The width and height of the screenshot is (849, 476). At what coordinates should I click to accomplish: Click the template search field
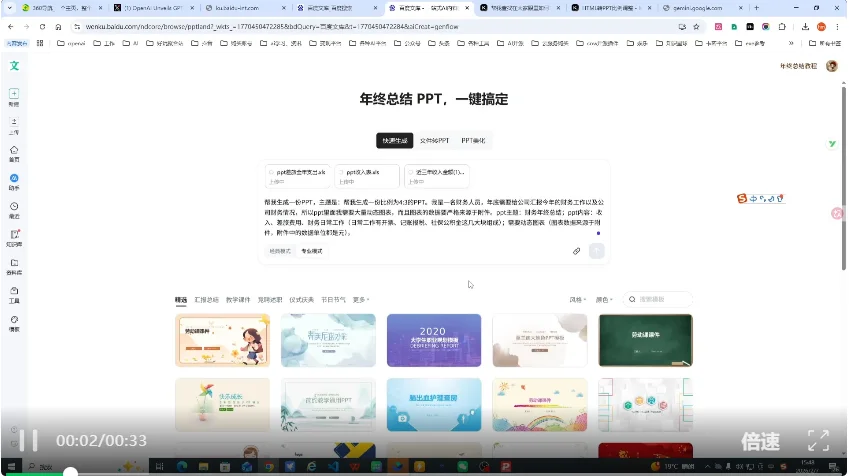coord(657,299)
